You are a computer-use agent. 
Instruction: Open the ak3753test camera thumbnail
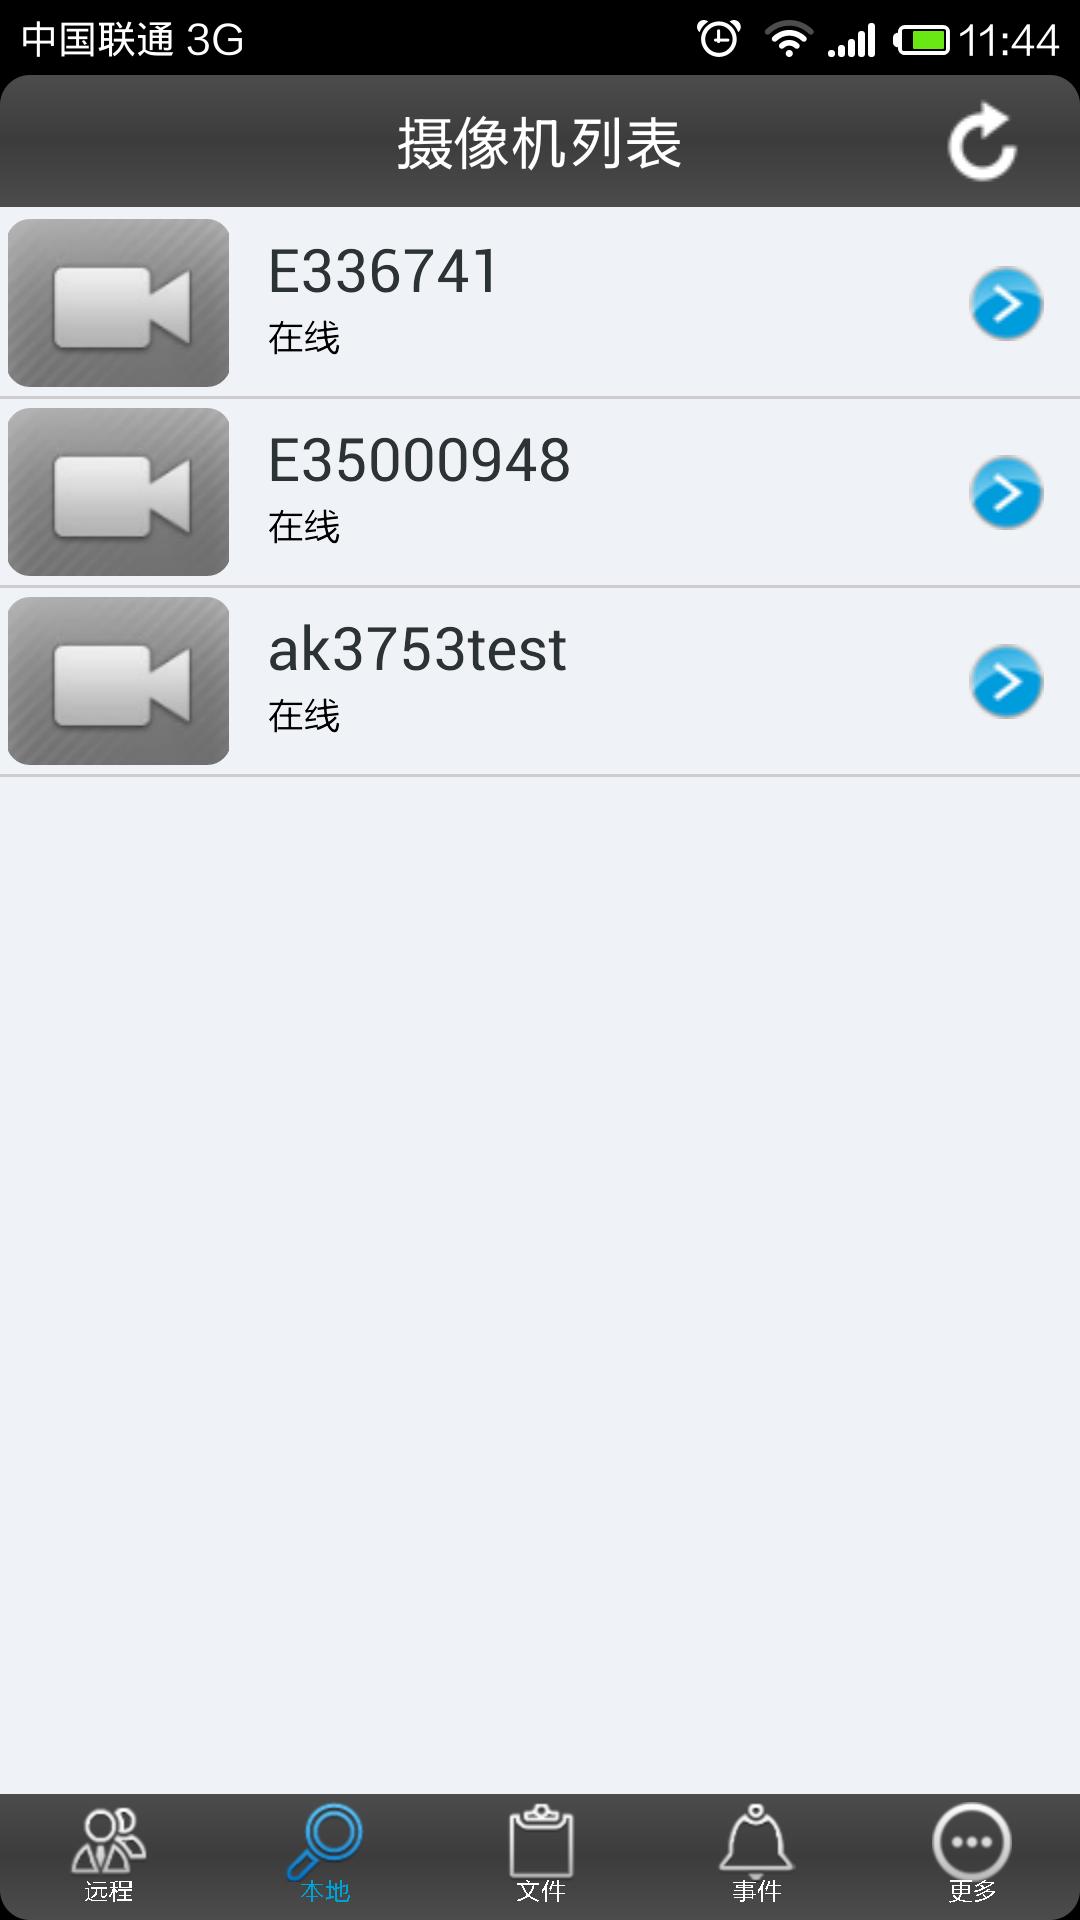coord(119,681)
